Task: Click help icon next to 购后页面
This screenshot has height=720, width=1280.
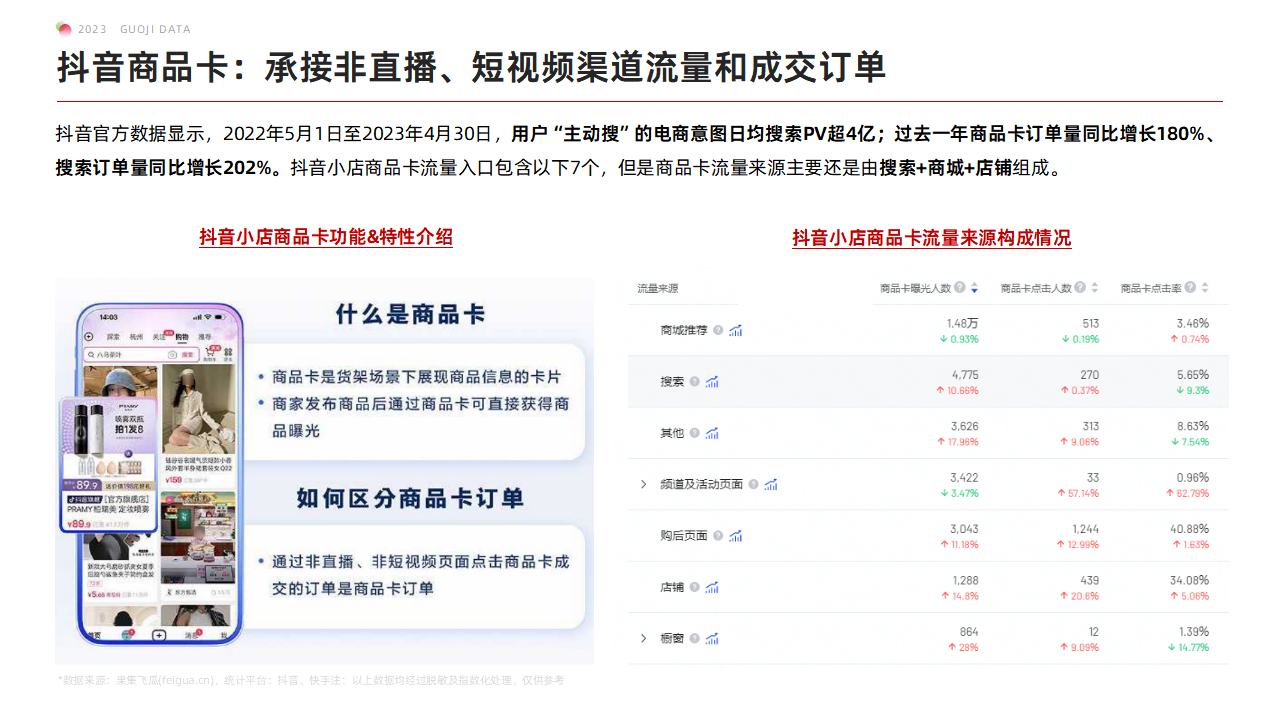Action: click(718, 536)
